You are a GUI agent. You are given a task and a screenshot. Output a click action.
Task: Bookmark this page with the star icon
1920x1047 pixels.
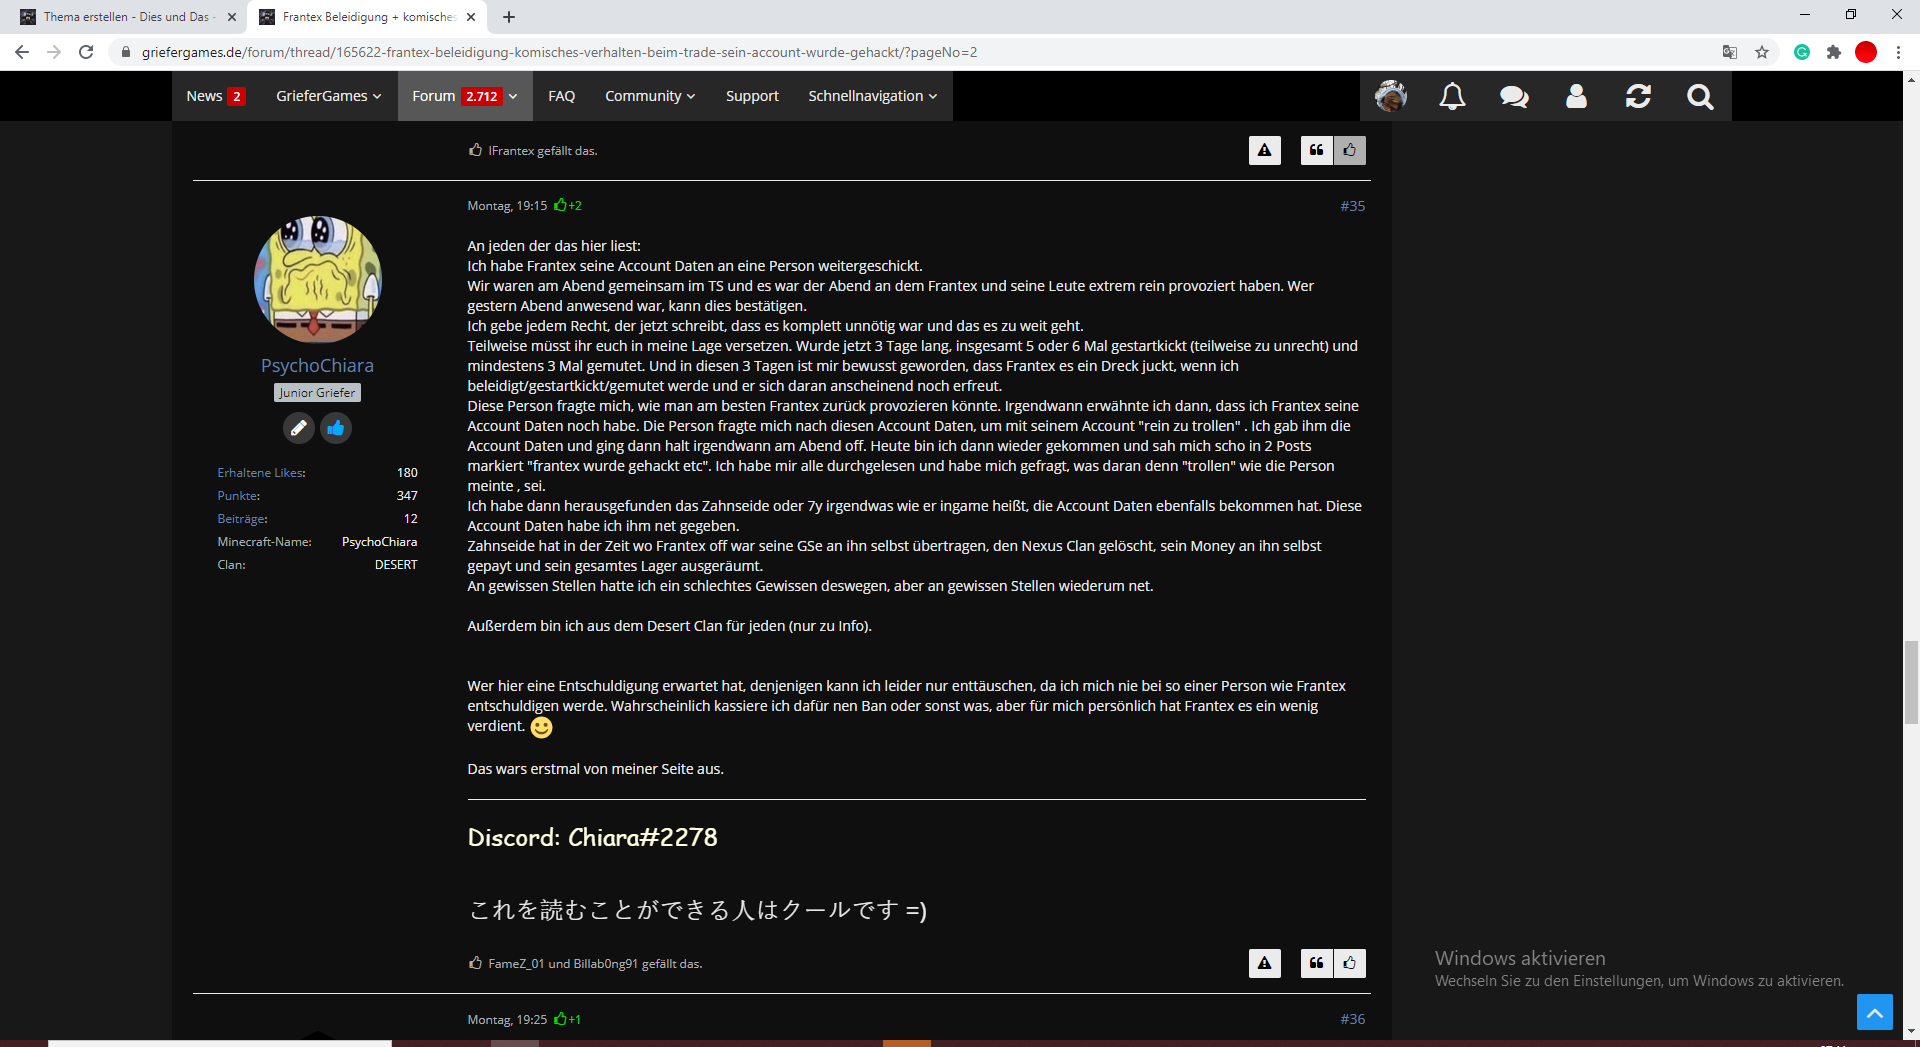1762,52
